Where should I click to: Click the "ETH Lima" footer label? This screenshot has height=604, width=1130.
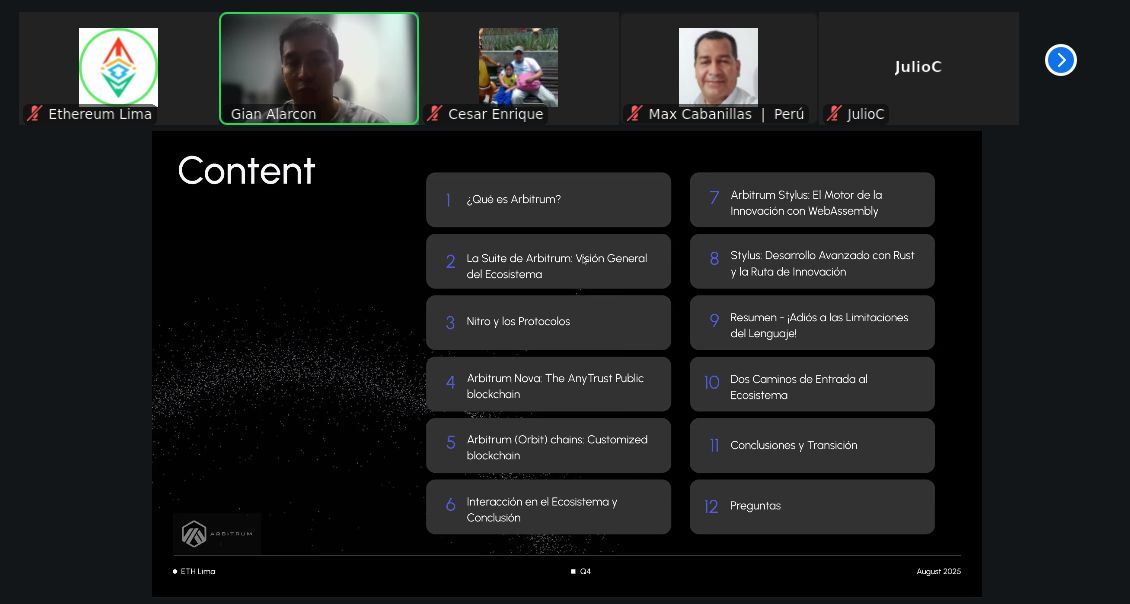[197, 572]
